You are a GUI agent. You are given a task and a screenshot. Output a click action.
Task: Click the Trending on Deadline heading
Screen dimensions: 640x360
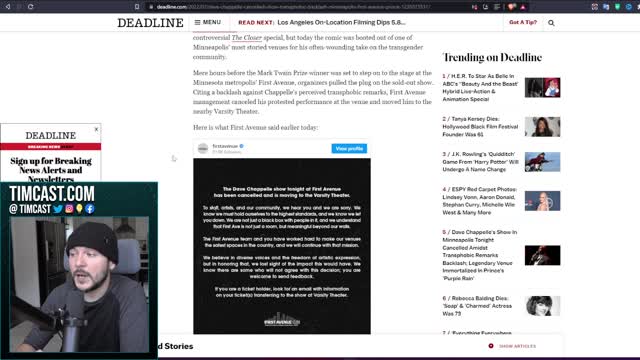click(492, 58)
